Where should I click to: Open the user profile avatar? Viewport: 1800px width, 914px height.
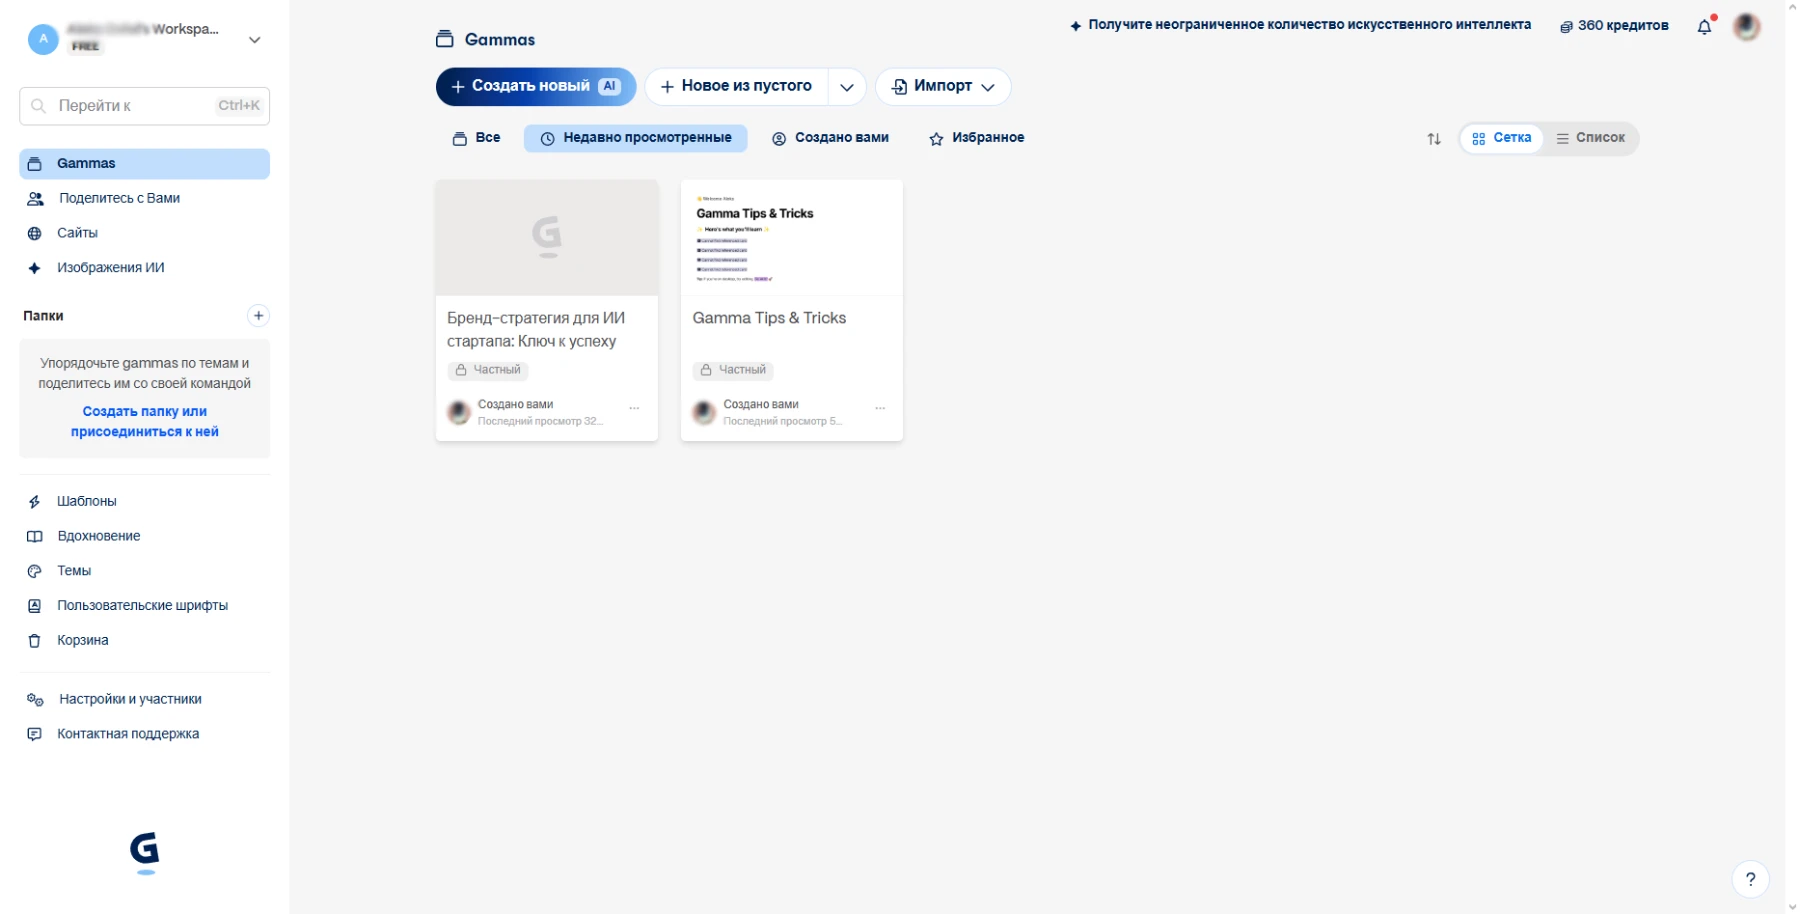pos(1747,27)
